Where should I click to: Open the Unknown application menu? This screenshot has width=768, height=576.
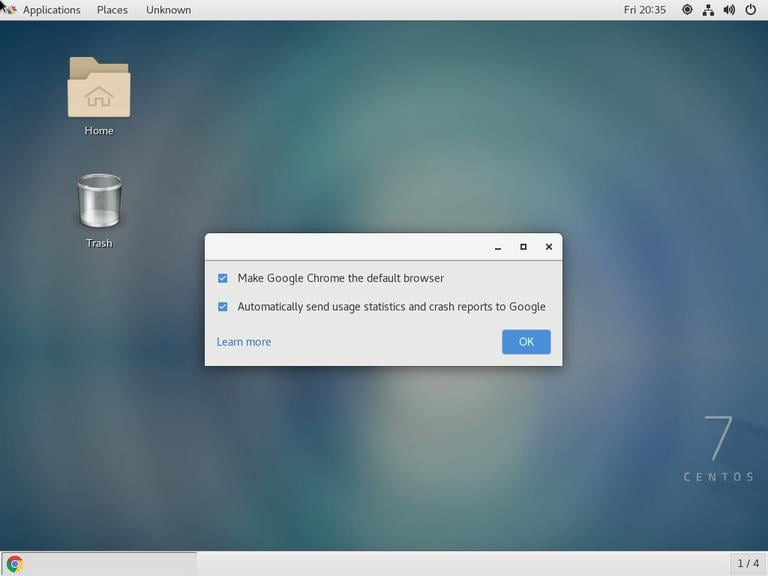click(x=168, y=10)
